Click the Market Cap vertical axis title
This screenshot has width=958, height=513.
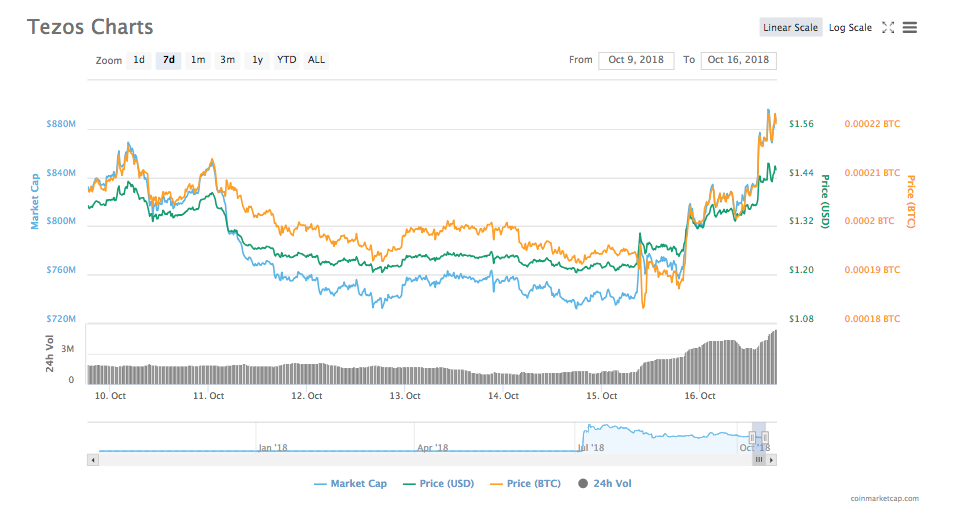tap(35, 202)
